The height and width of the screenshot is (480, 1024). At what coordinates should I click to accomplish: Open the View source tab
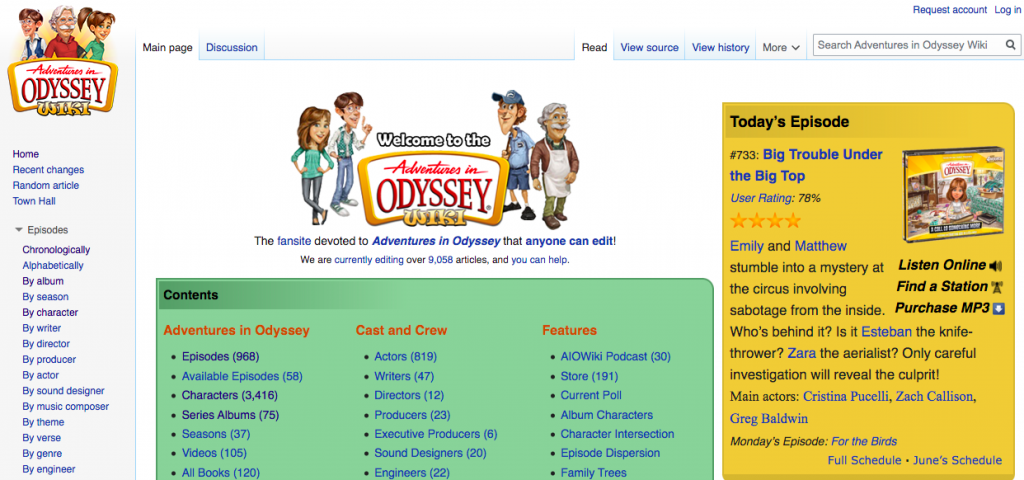point(649,48)
